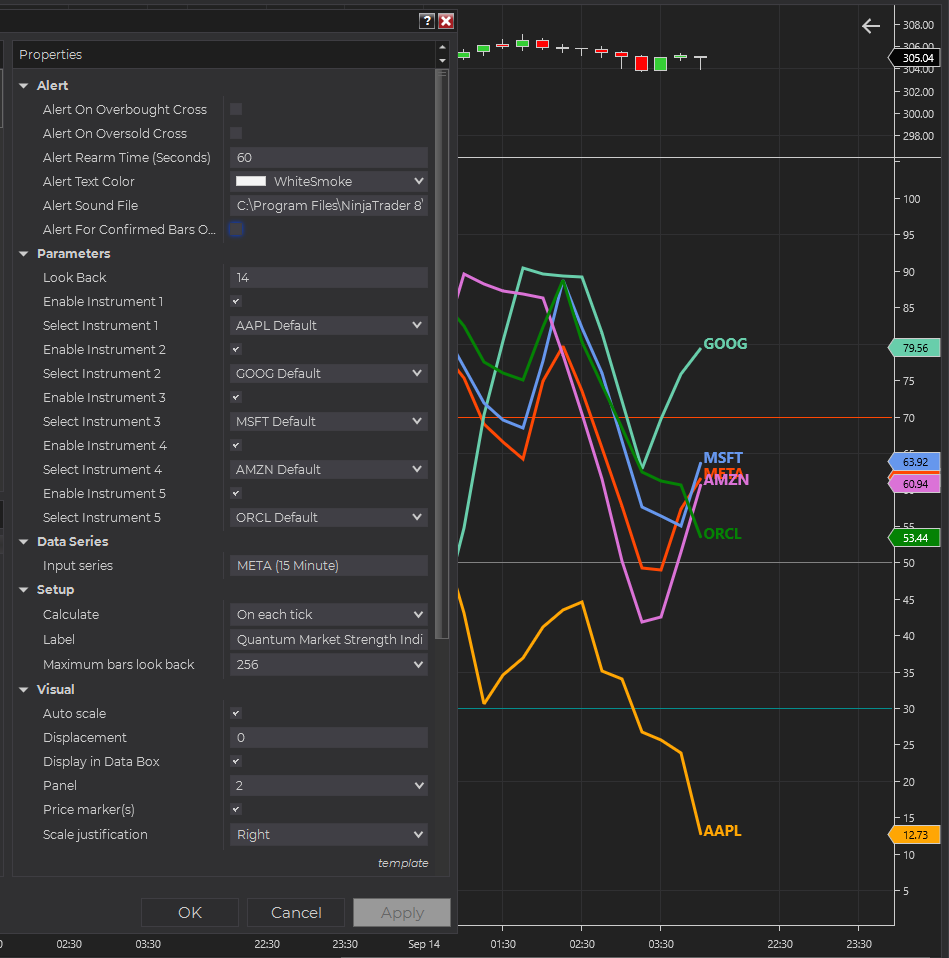Uncheck Enable Instrument 2
Screen dimensions: 949x958
click(236, 349)
